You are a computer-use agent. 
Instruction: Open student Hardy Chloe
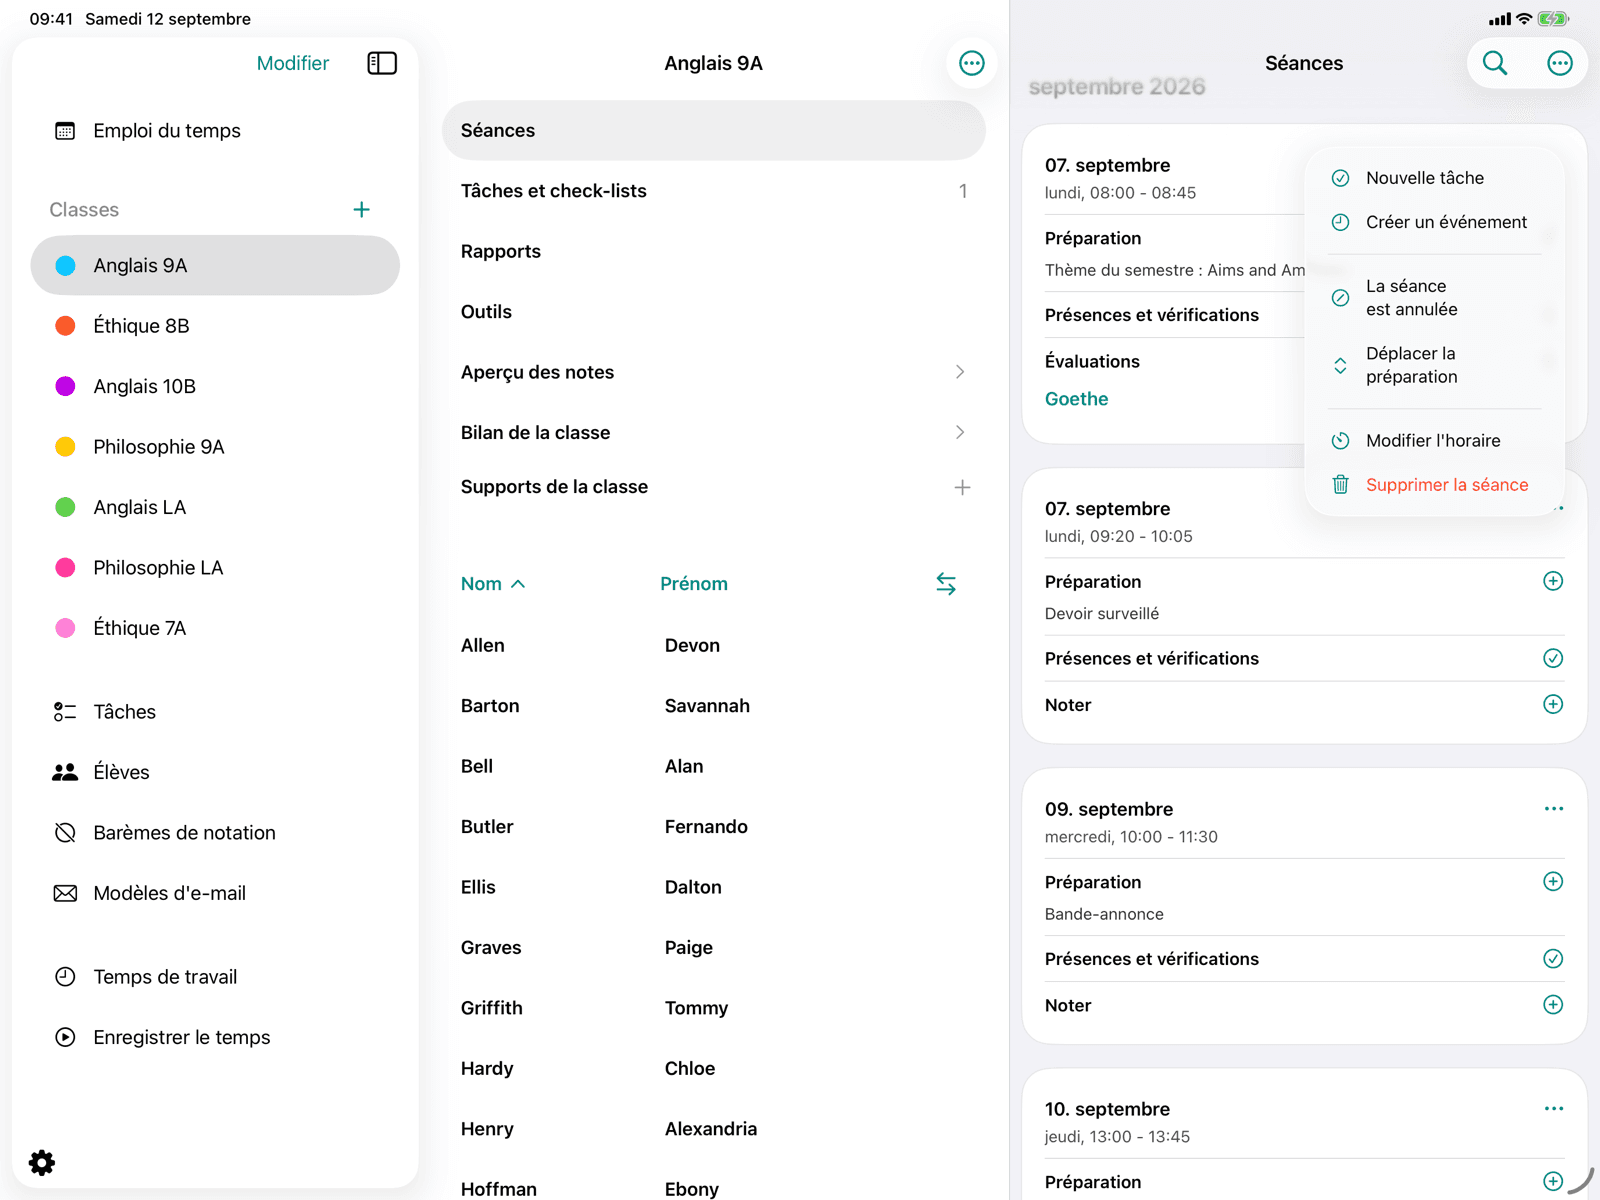tap(714, 1069)
